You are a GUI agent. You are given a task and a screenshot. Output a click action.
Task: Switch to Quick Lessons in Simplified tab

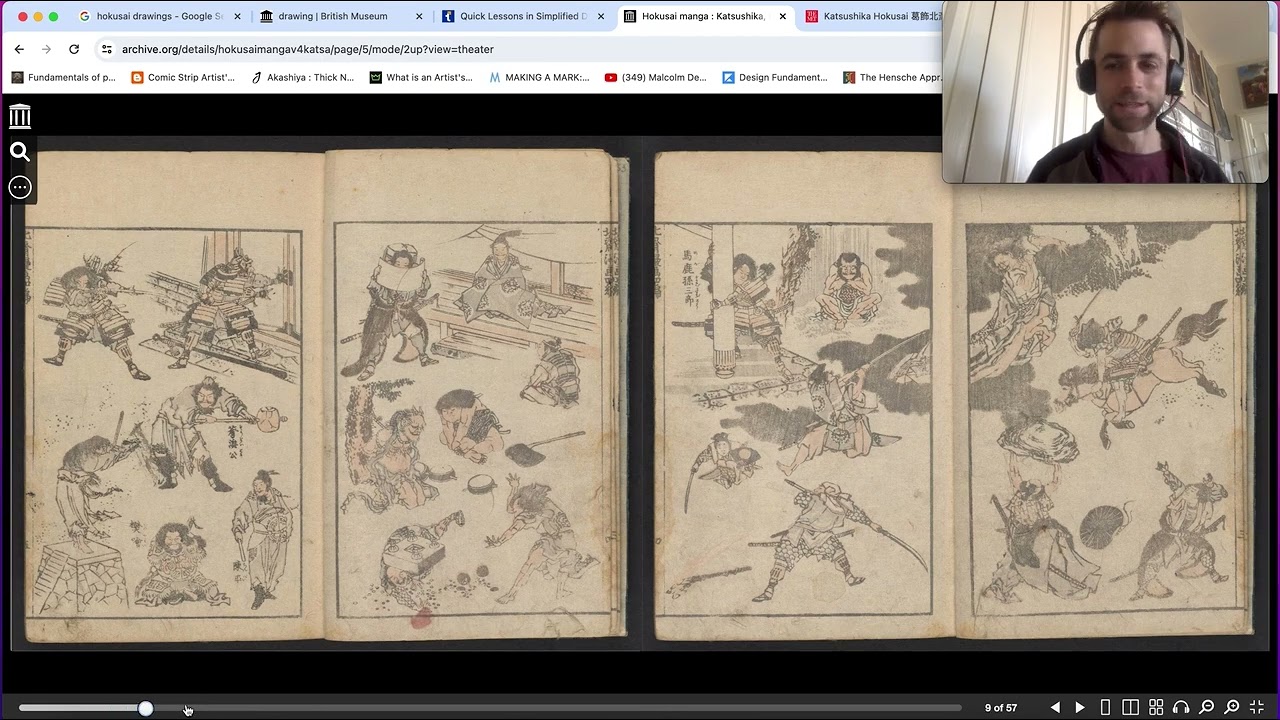coord(523,16)
